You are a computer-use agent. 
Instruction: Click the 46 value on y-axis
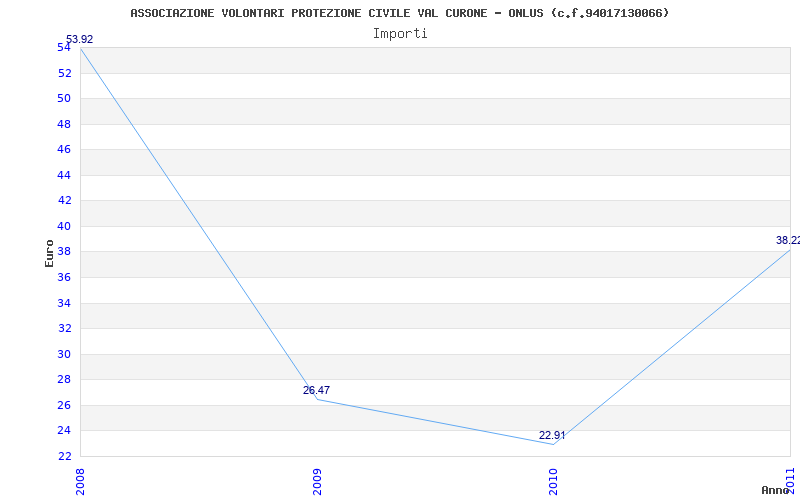(64, 149)
